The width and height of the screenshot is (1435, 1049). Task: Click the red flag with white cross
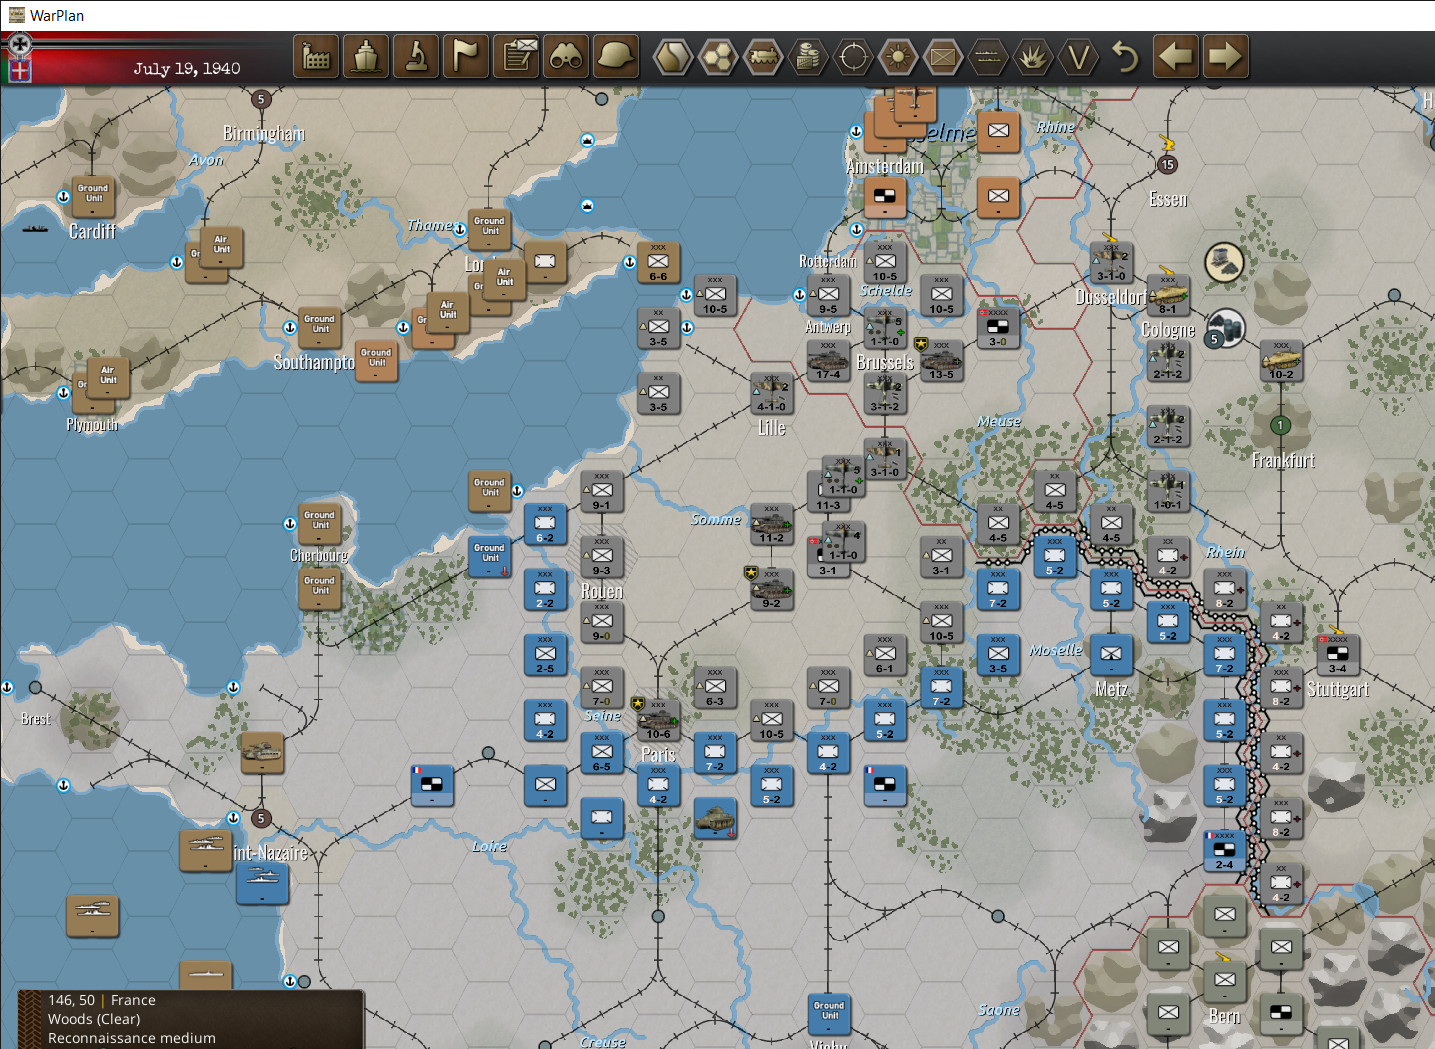pyautogui.click(x=20, y=71)
